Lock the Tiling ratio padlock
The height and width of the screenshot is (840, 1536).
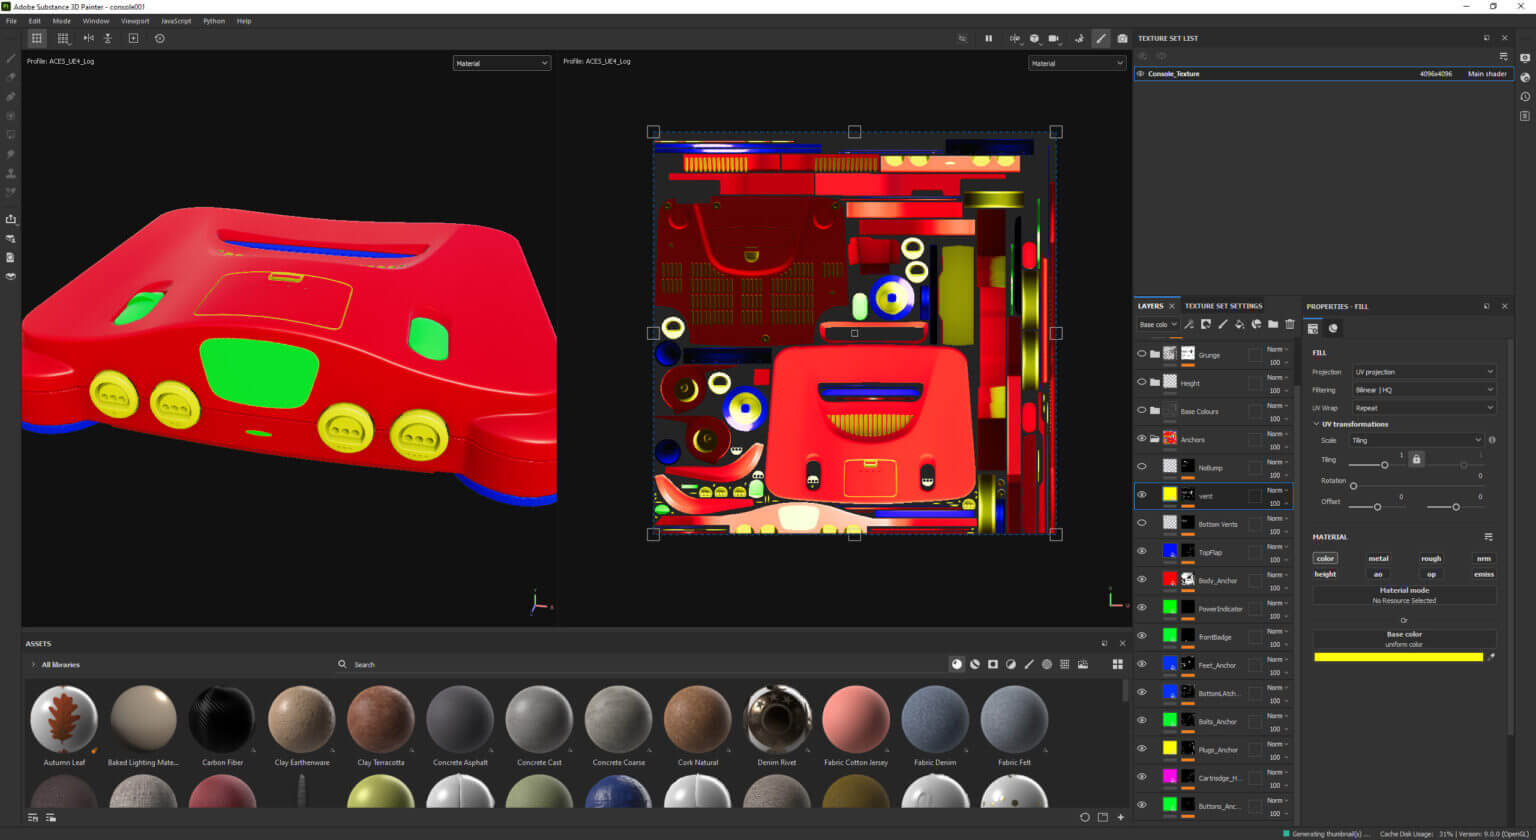click(1415, 458)
